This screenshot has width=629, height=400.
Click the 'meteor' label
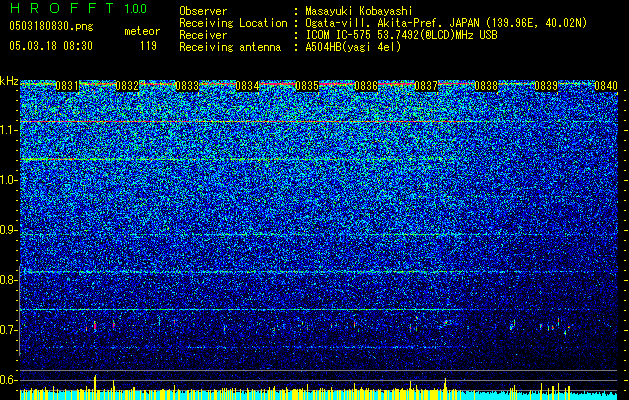point(142,31)
